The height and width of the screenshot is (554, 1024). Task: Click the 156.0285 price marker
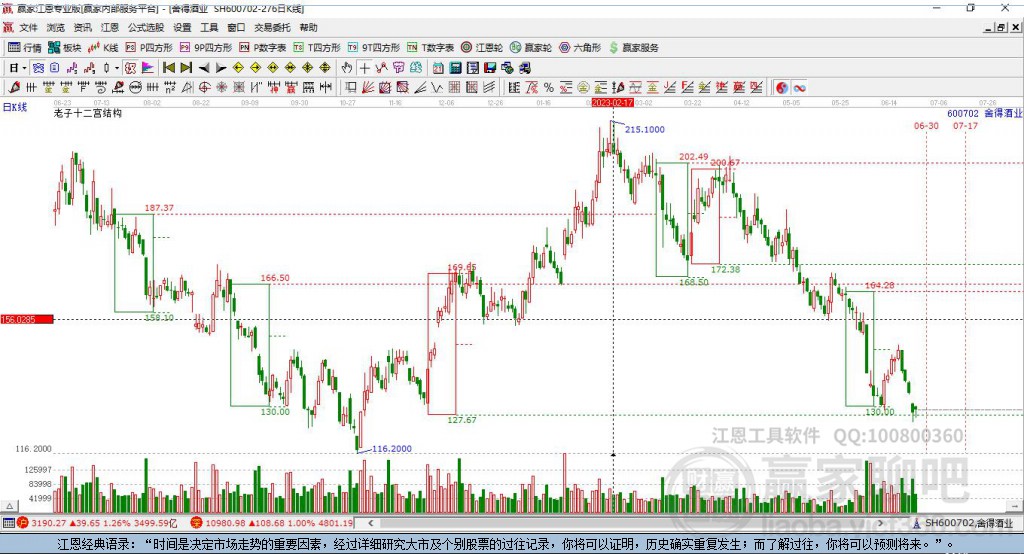point(27,319)
